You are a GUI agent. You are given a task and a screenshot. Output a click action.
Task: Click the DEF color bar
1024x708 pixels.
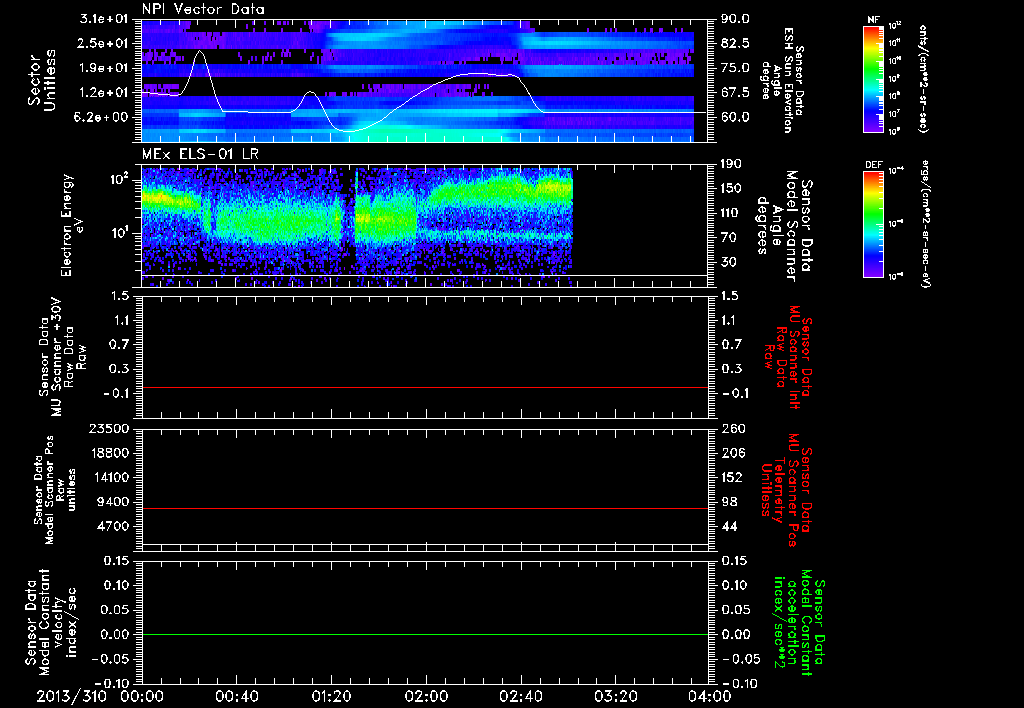click(873, 224)
